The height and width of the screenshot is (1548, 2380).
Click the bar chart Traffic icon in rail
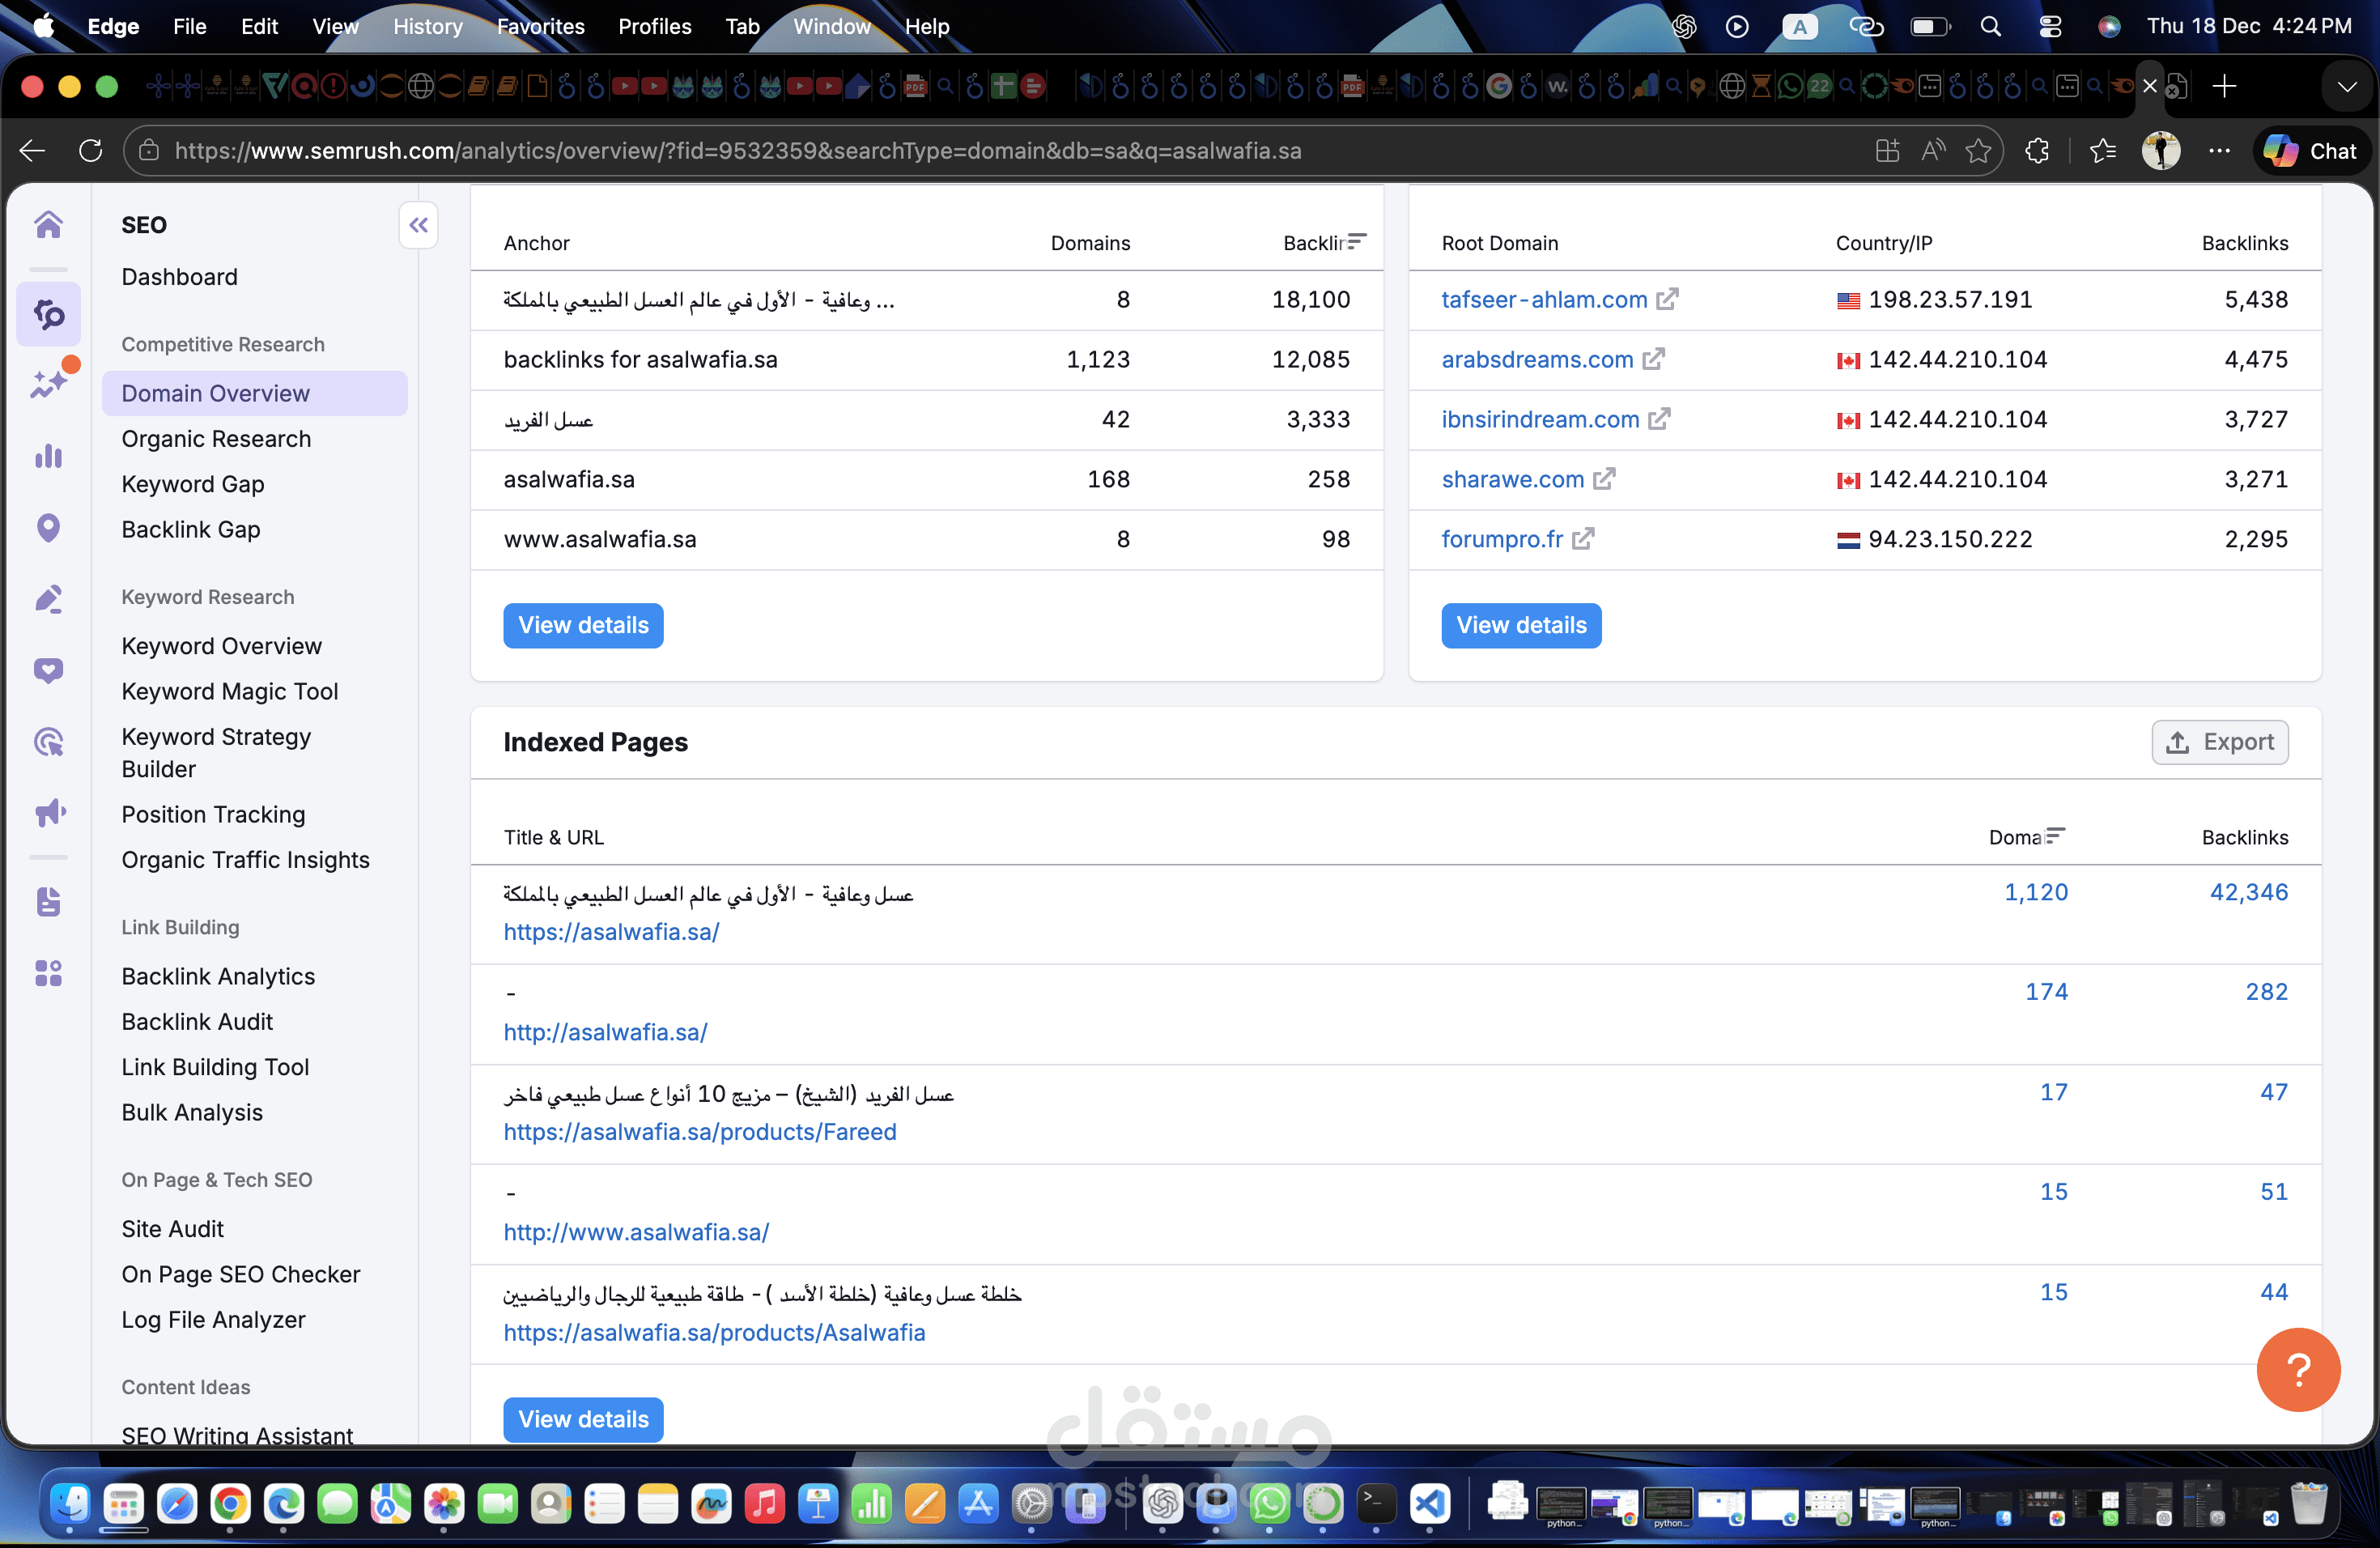pyautogui.click(x=48, y=457)
